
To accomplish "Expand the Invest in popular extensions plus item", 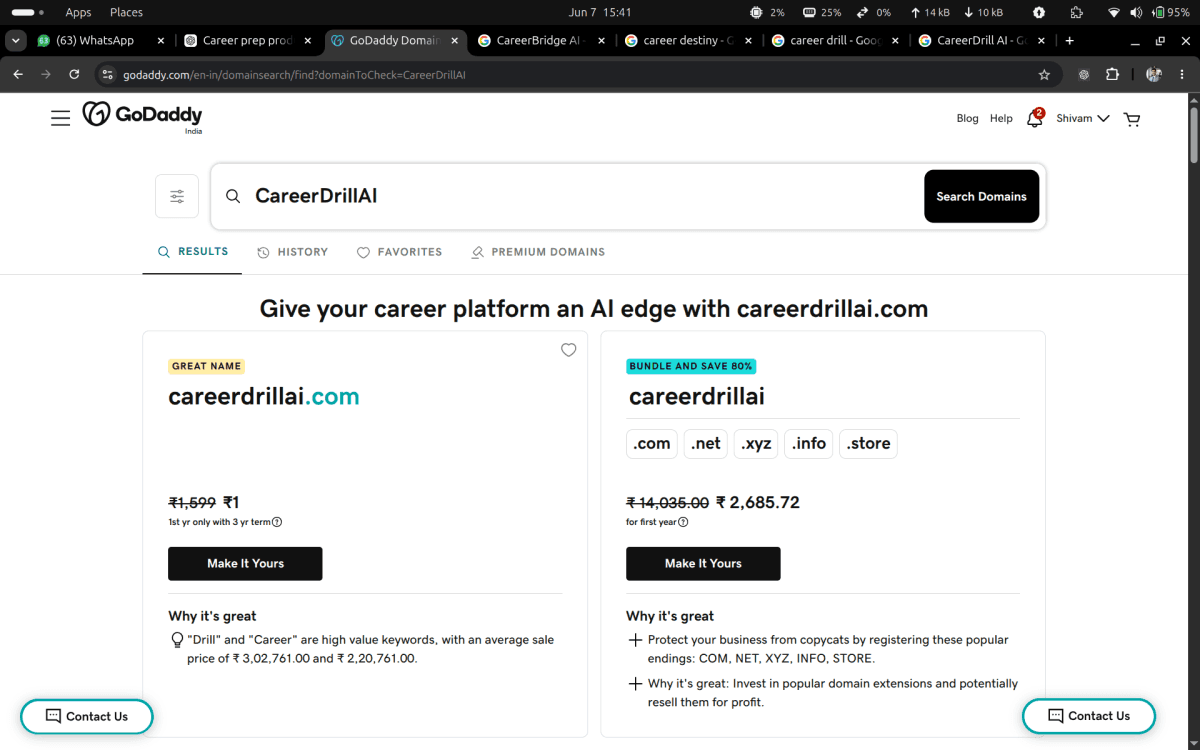I will [x=635, y=684].
